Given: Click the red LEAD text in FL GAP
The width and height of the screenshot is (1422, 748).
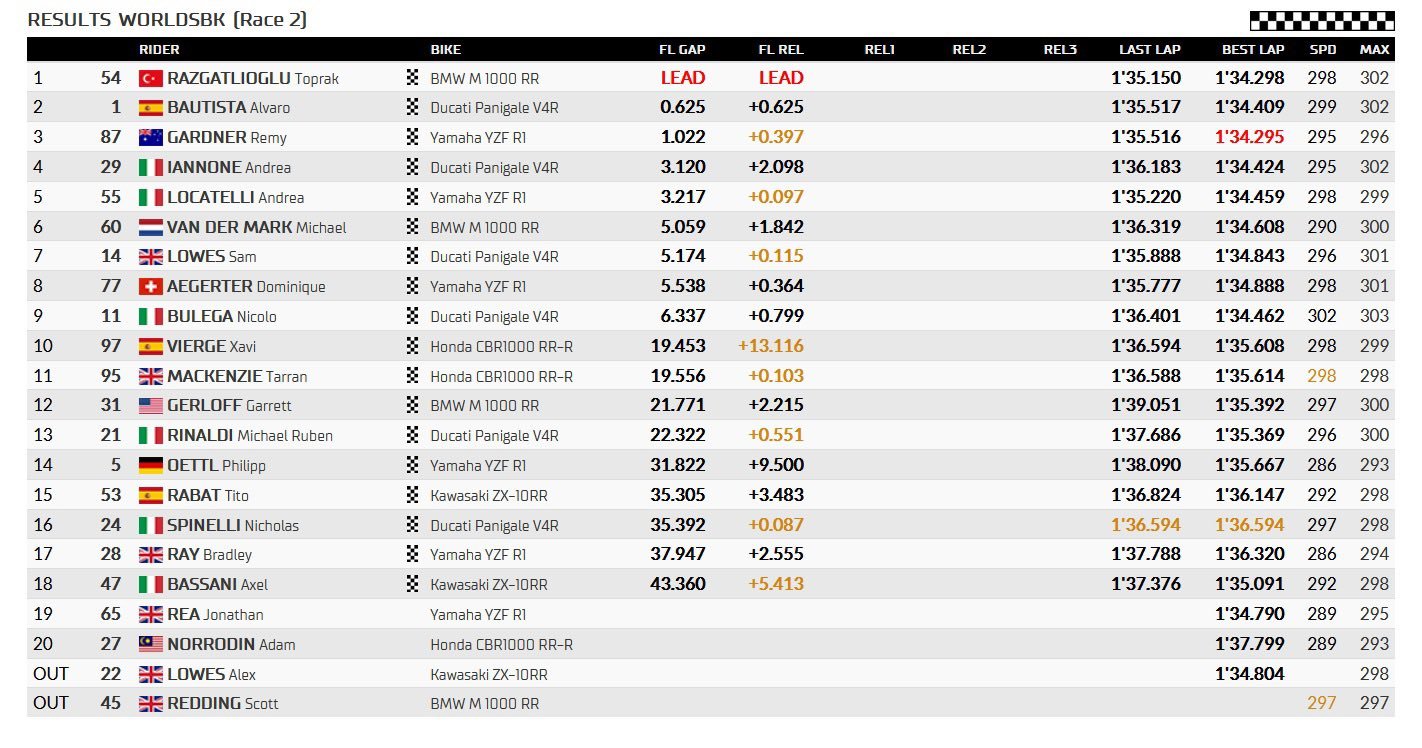Looking at the screenshot, I should [x=683, y=78].
